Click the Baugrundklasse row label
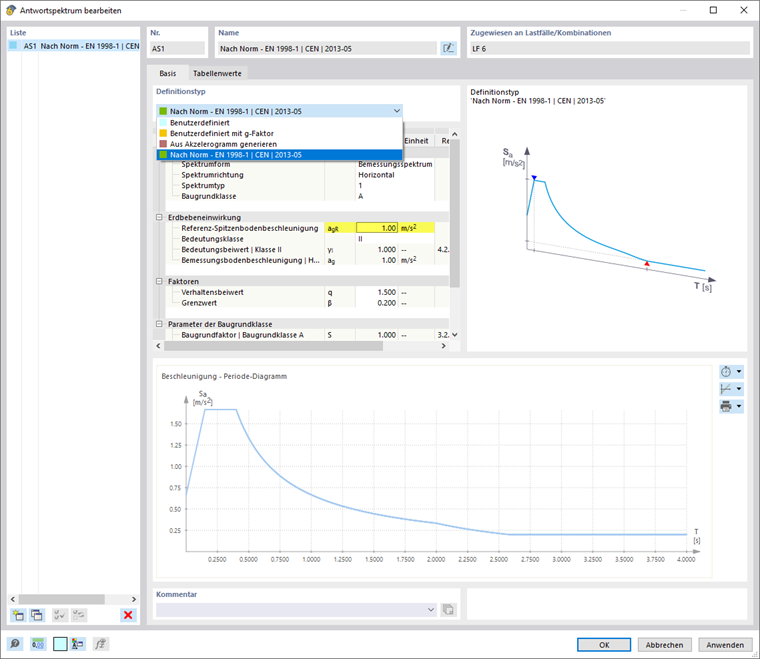The height and width of the screenshot is (659, 760). point(209,196)
